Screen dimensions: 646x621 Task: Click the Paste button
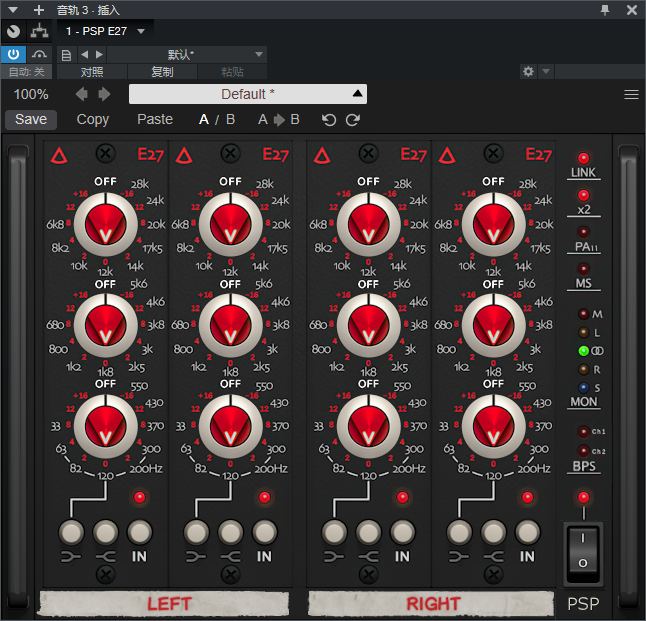155,120
